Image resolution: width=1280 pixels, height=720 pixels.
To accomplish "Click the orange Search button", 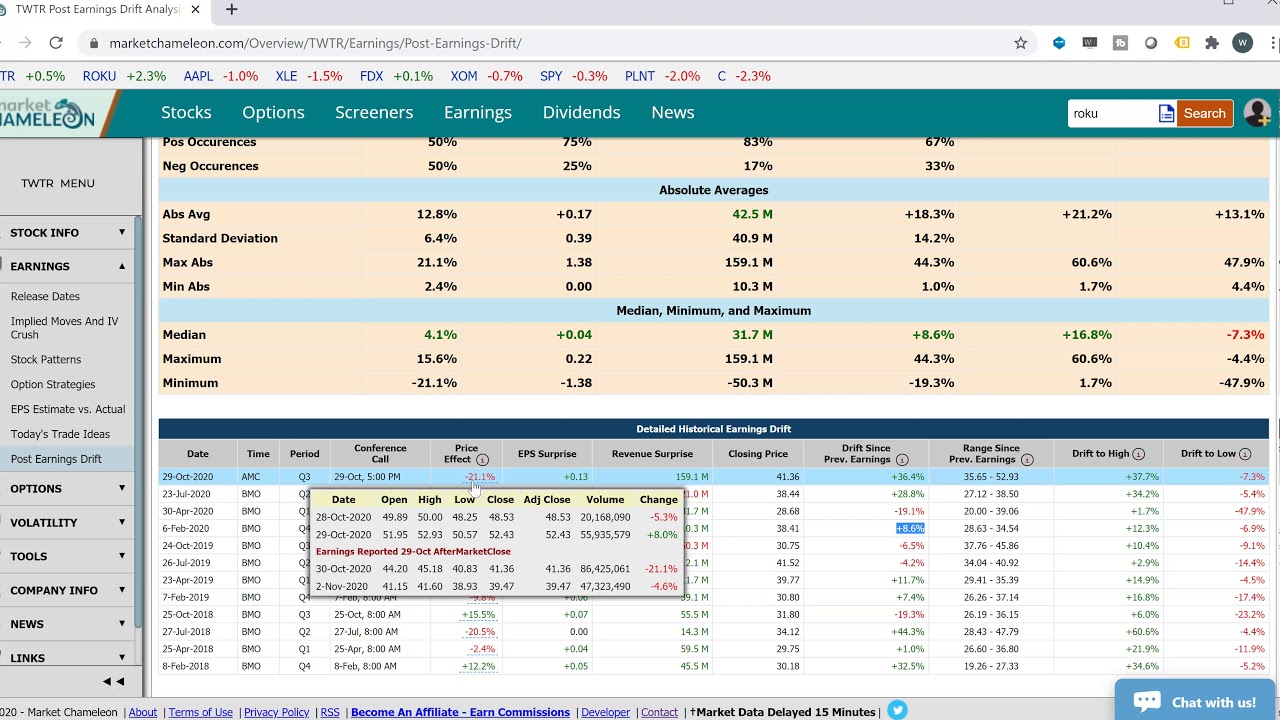I will point(1204,114).
